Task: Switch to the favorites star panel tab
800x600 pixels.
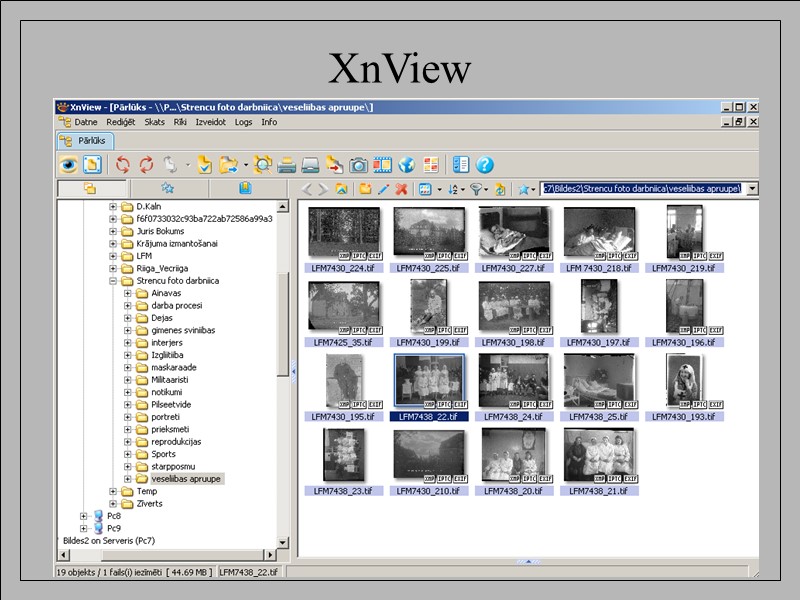Action: coord(167,188)
